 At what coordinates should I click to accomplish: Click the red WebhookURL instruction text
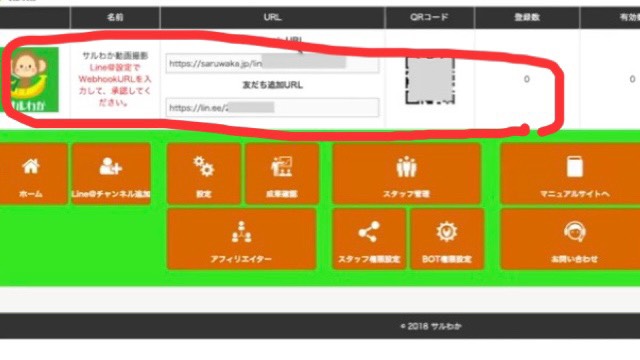tap(115, 85)
